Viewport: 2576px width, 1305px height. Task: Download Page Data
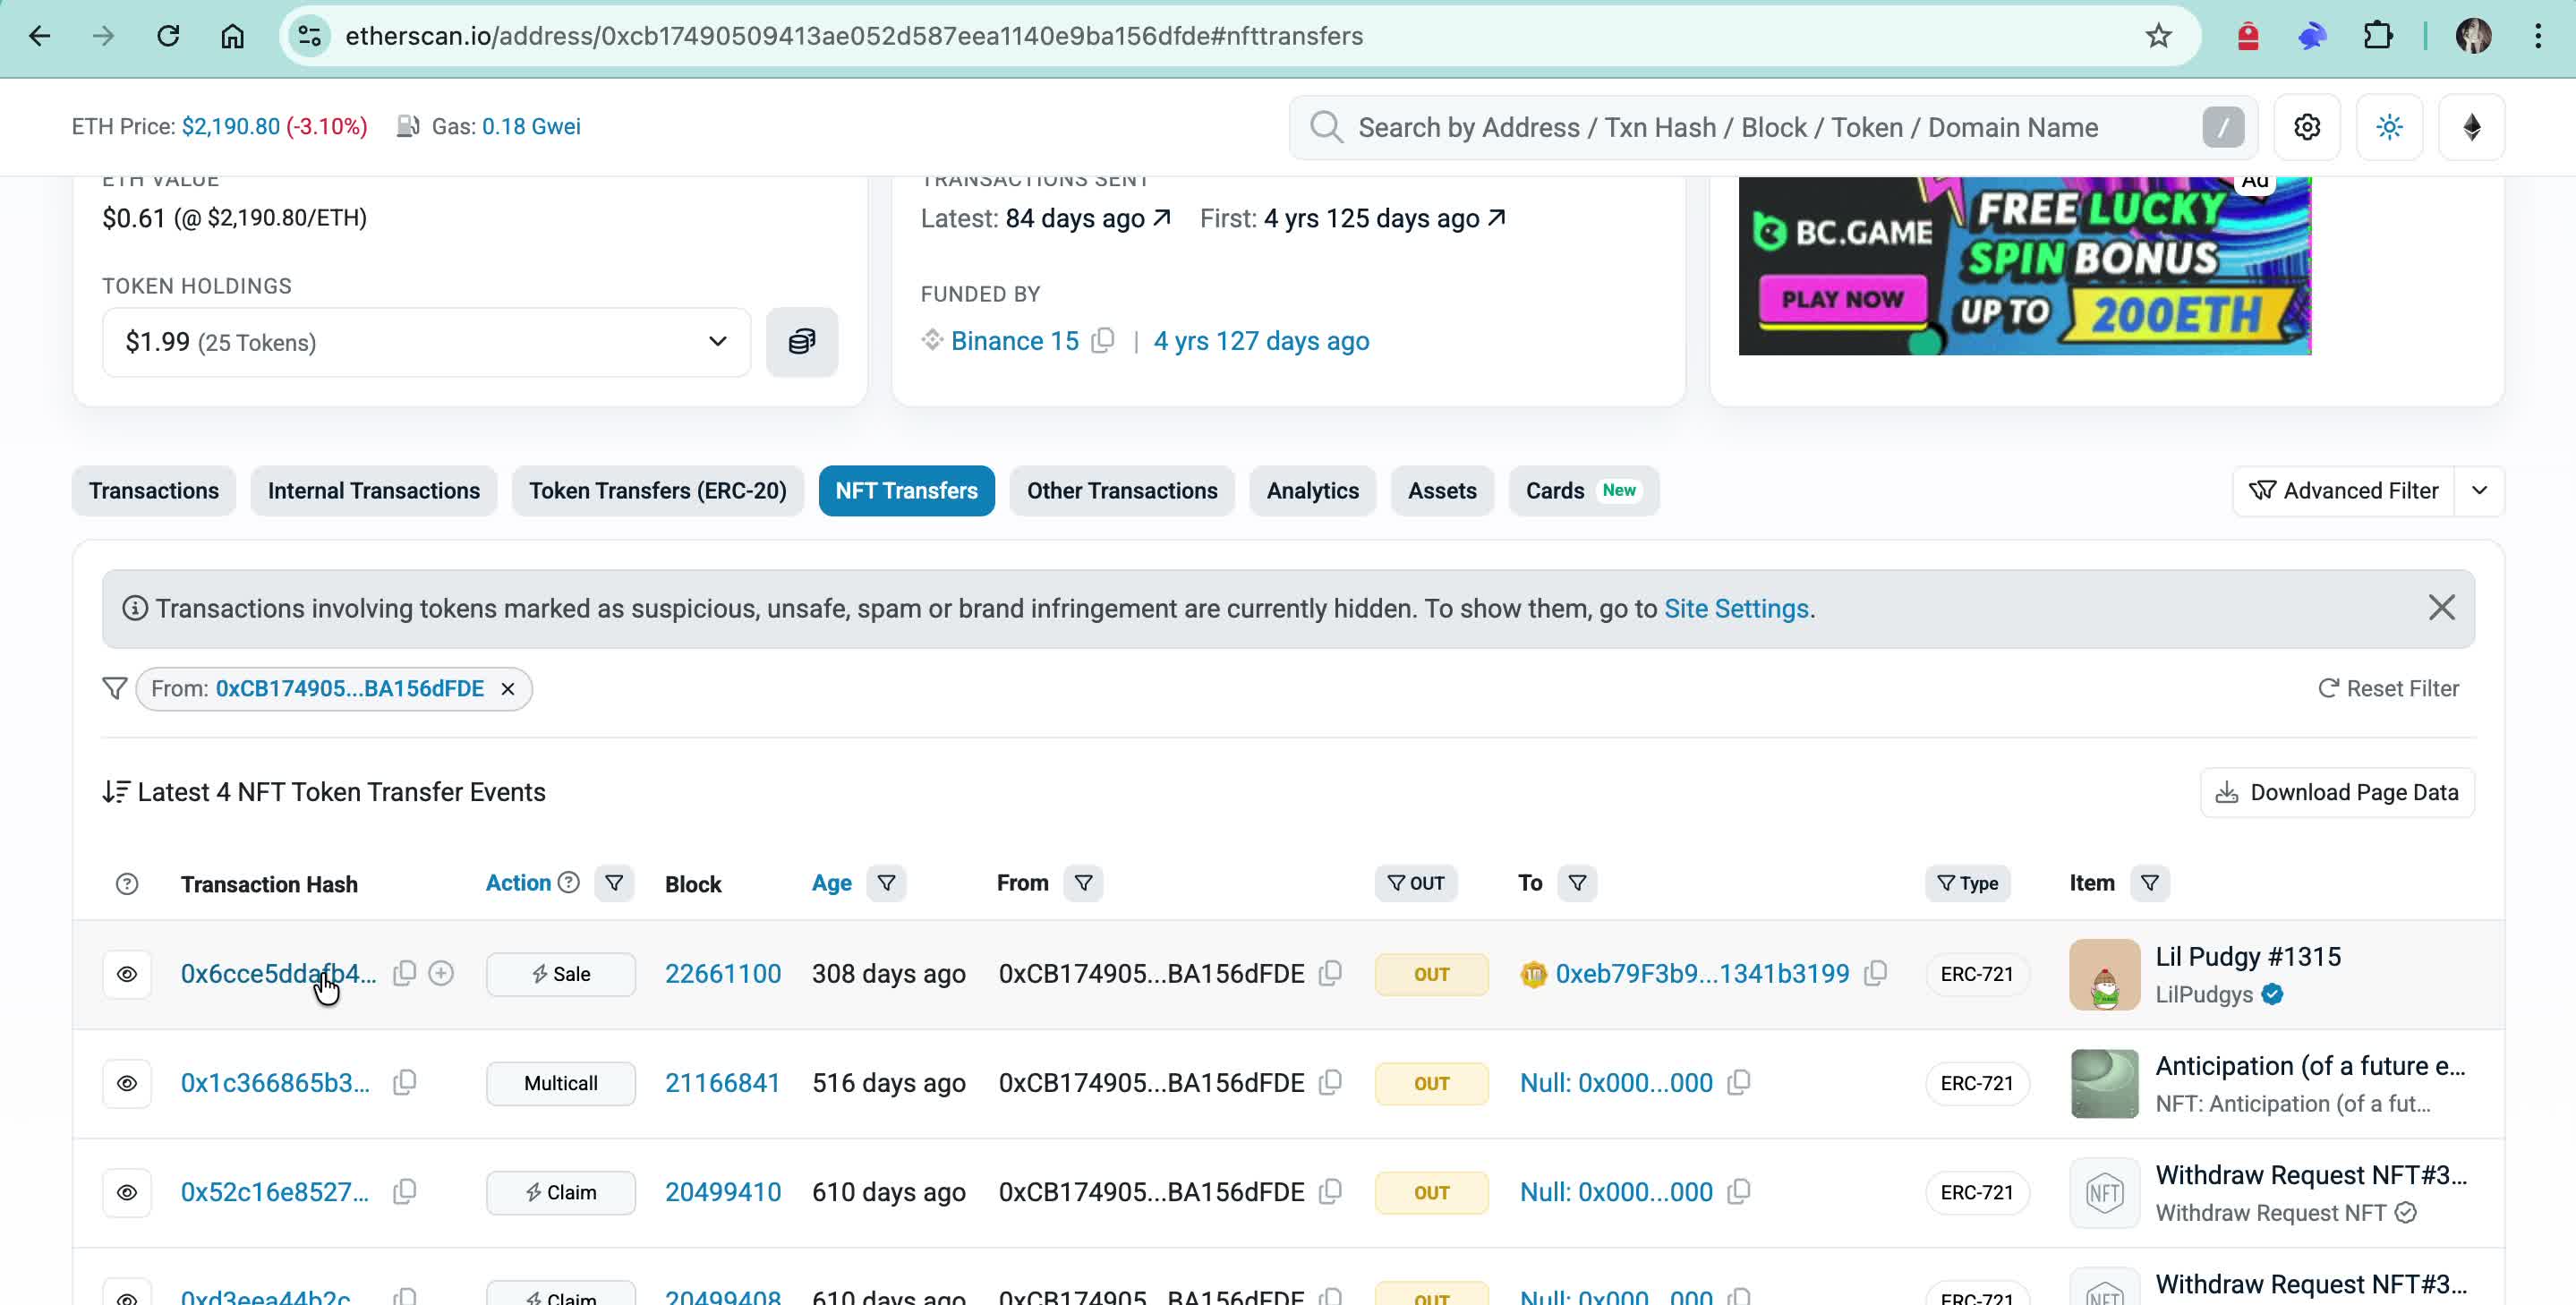click(x=2337, y=793)
